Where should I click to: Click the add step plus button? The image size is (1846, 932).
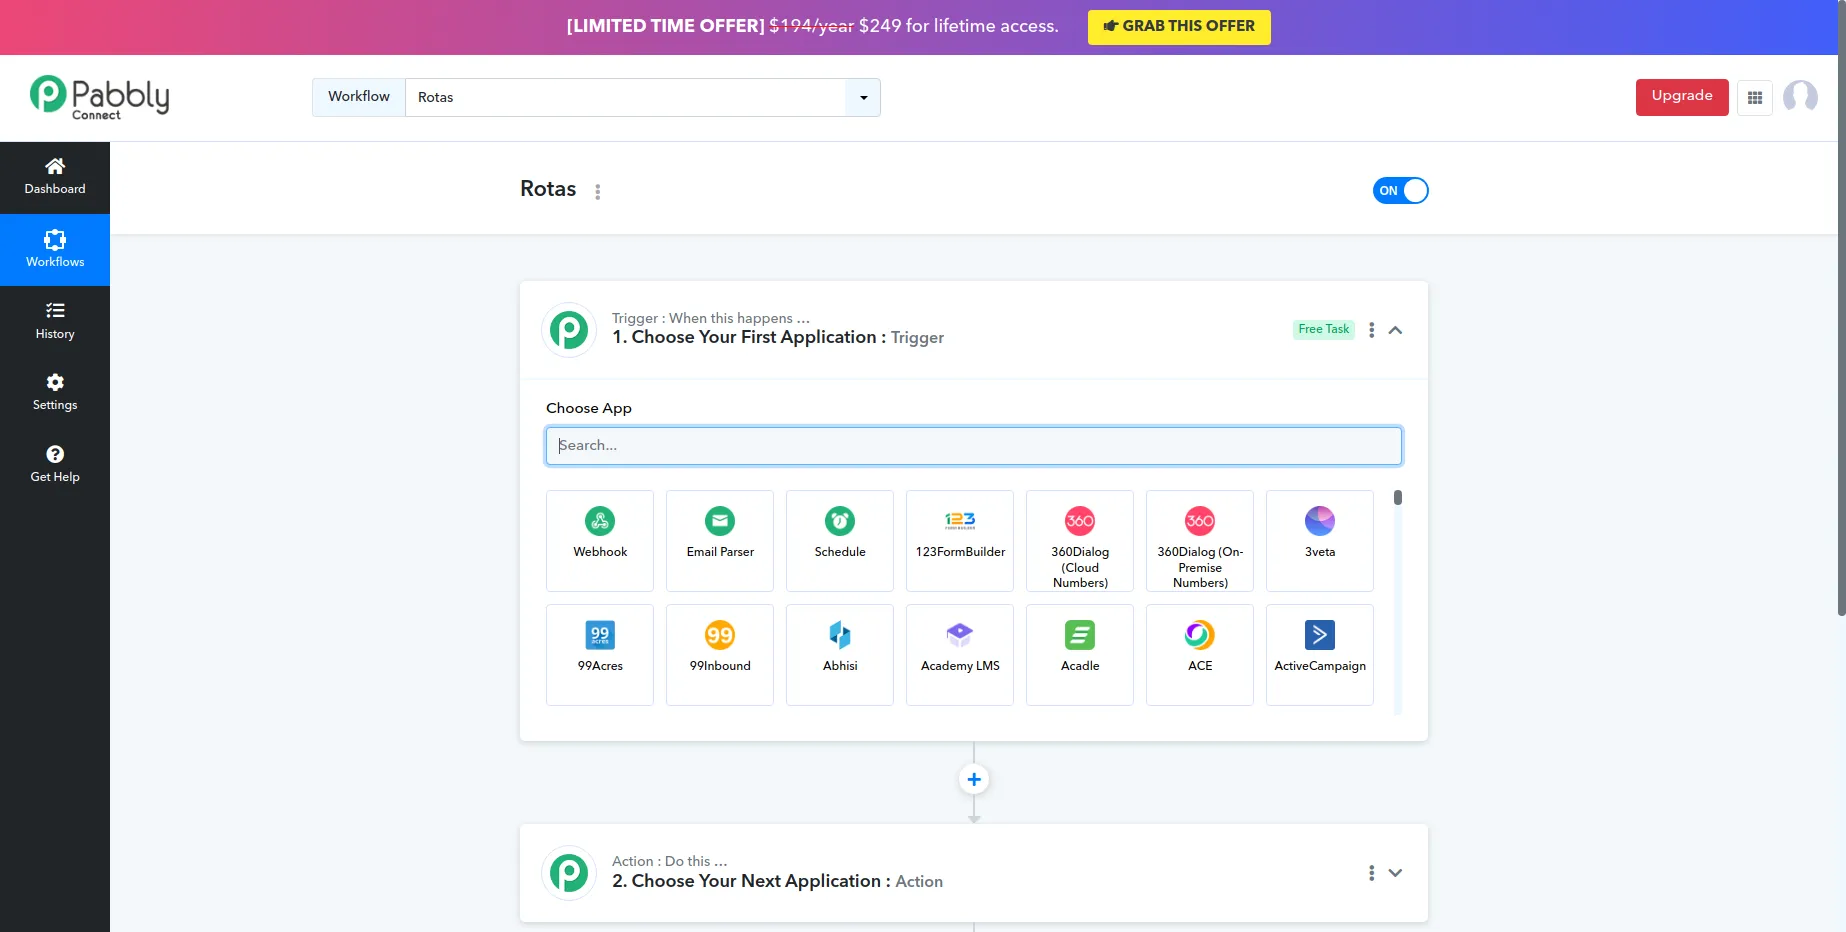point(974,779)
